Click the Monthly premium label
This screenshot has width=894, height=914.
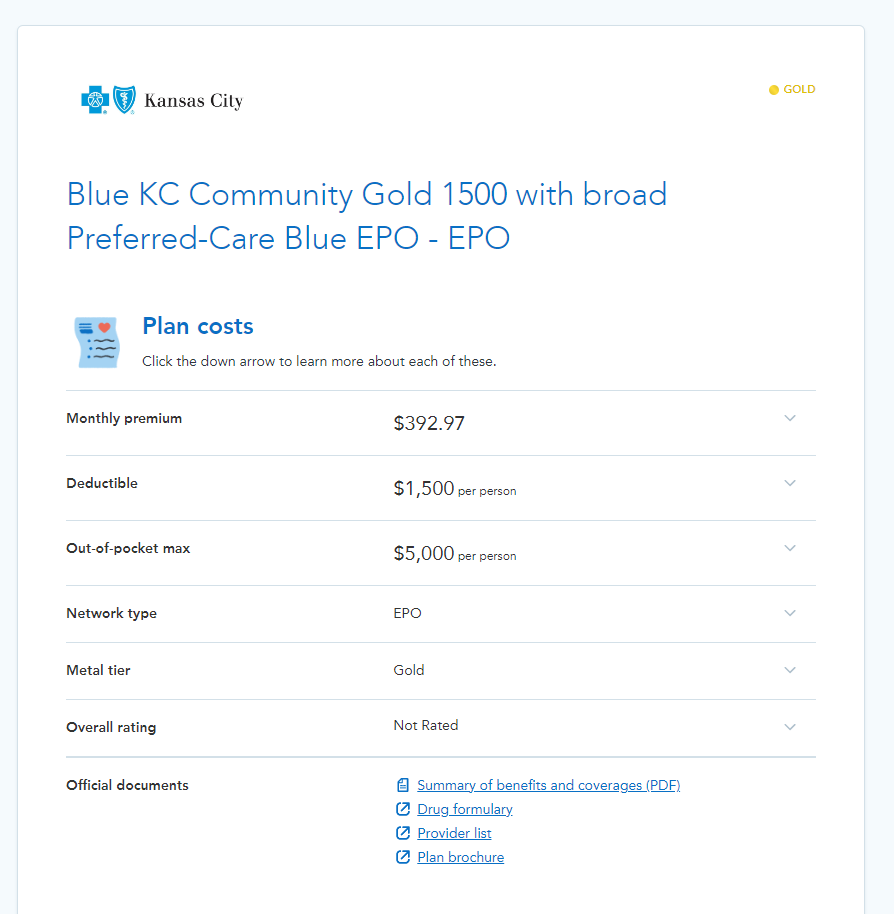point(124,419)
